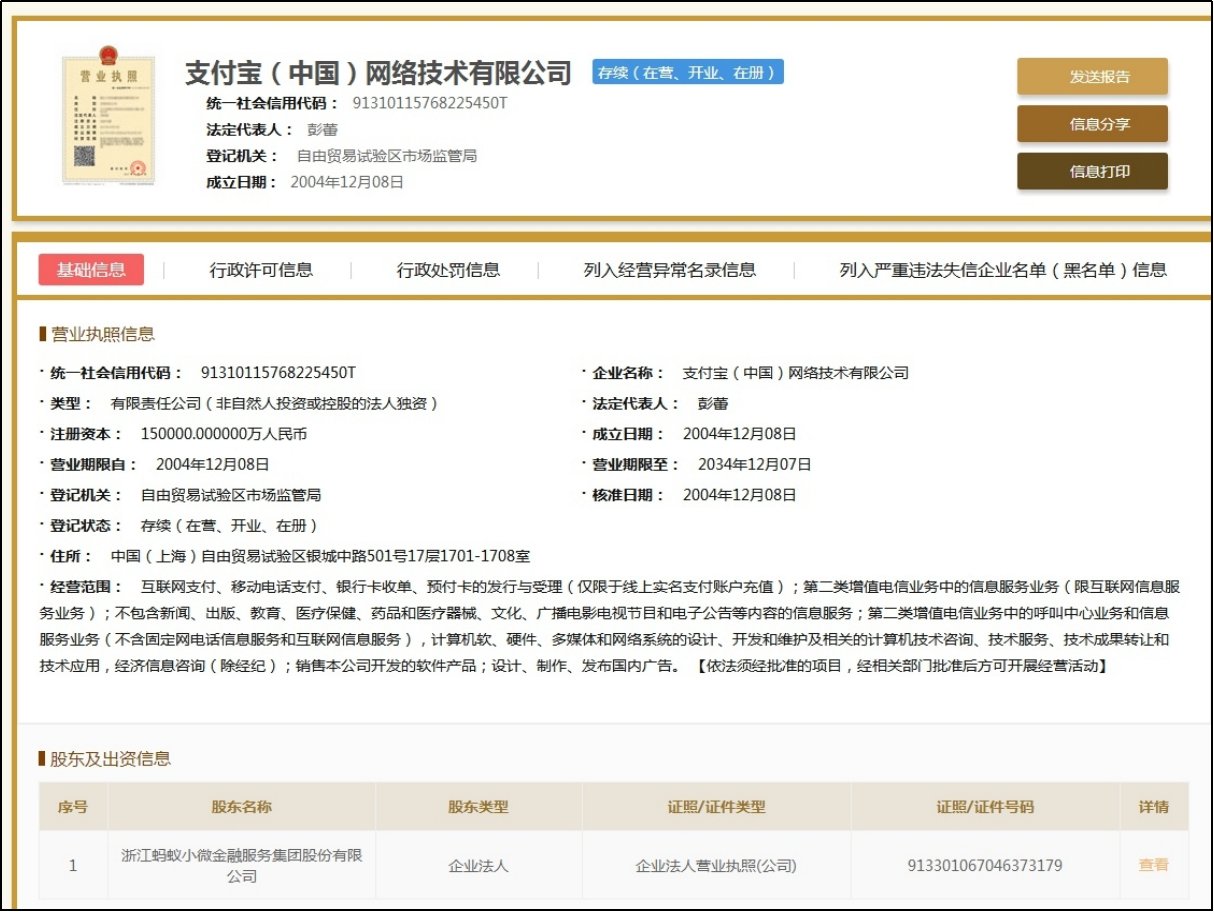Click the 信息打印 button

1092,171
